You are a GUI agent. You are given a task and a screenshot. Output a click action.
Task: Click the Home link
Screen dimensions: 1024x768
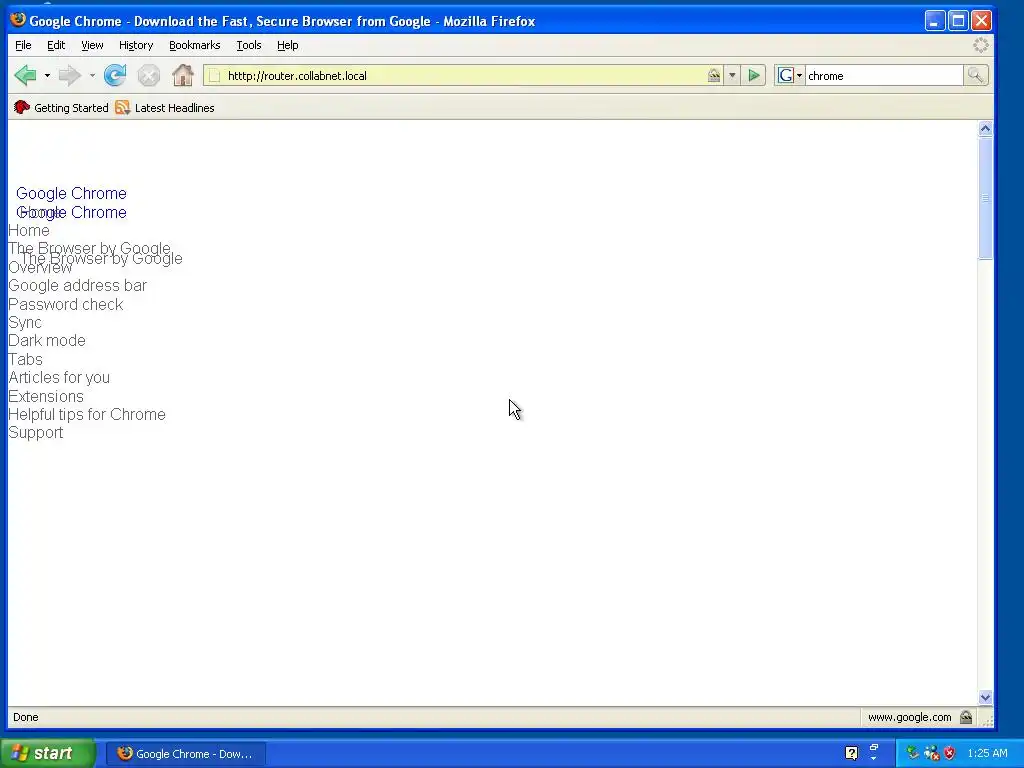29,231
